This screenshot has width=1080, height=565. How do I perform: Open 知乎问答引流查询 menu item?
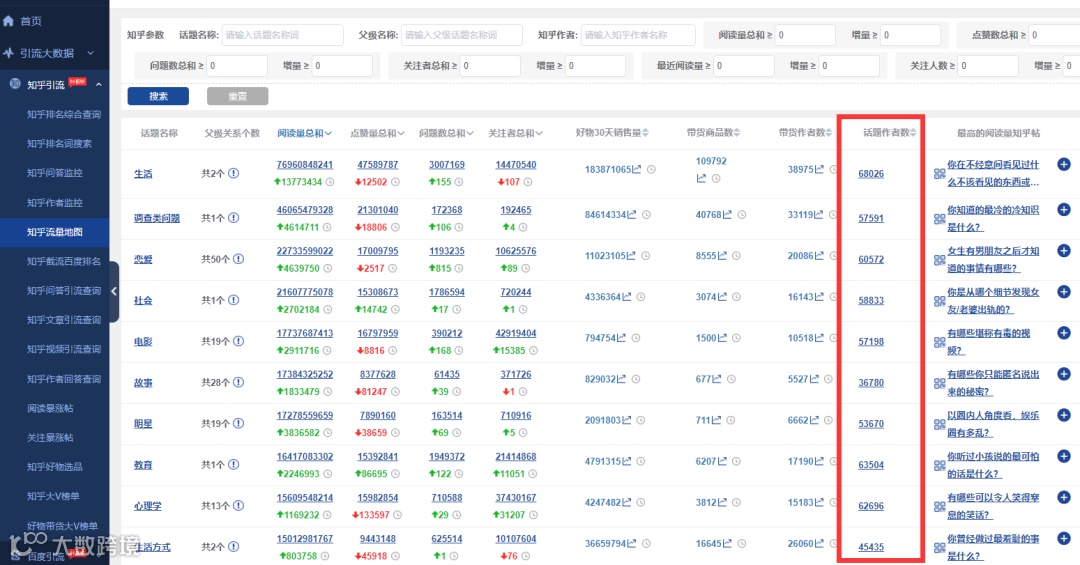(x=64, y=291)
